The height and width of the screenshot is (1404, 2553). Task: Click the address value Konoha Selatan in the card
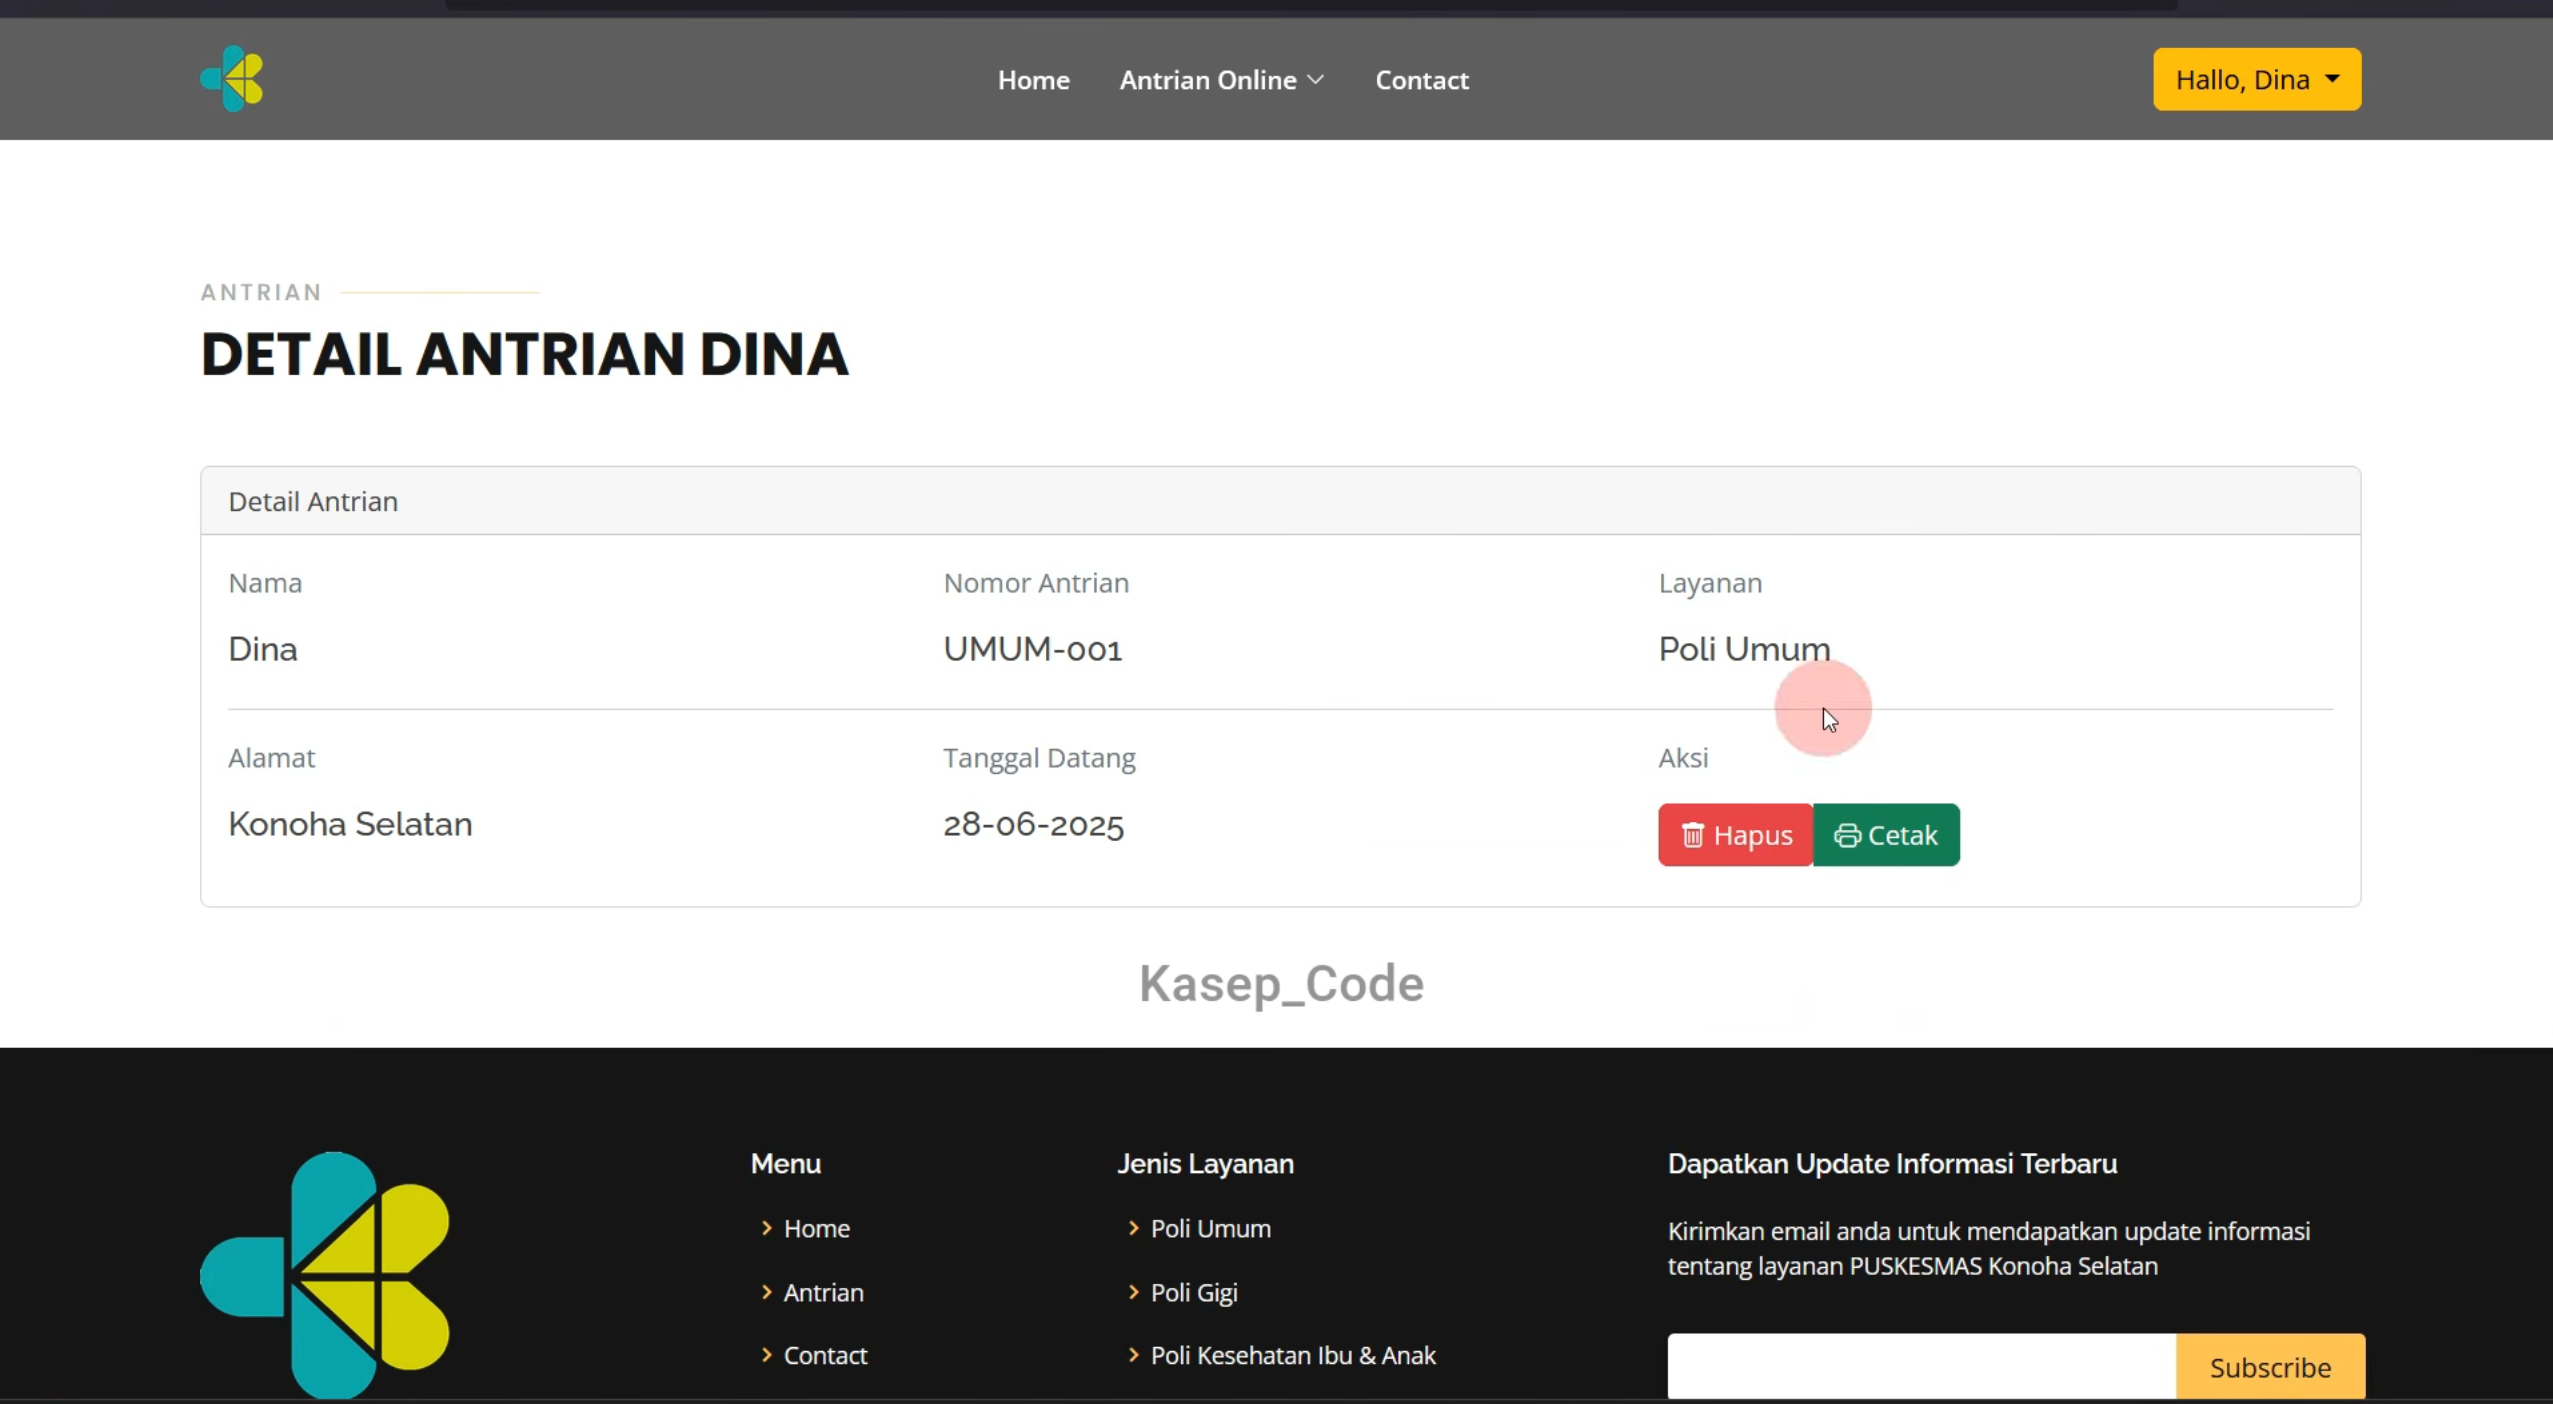[x=350, y=824]
